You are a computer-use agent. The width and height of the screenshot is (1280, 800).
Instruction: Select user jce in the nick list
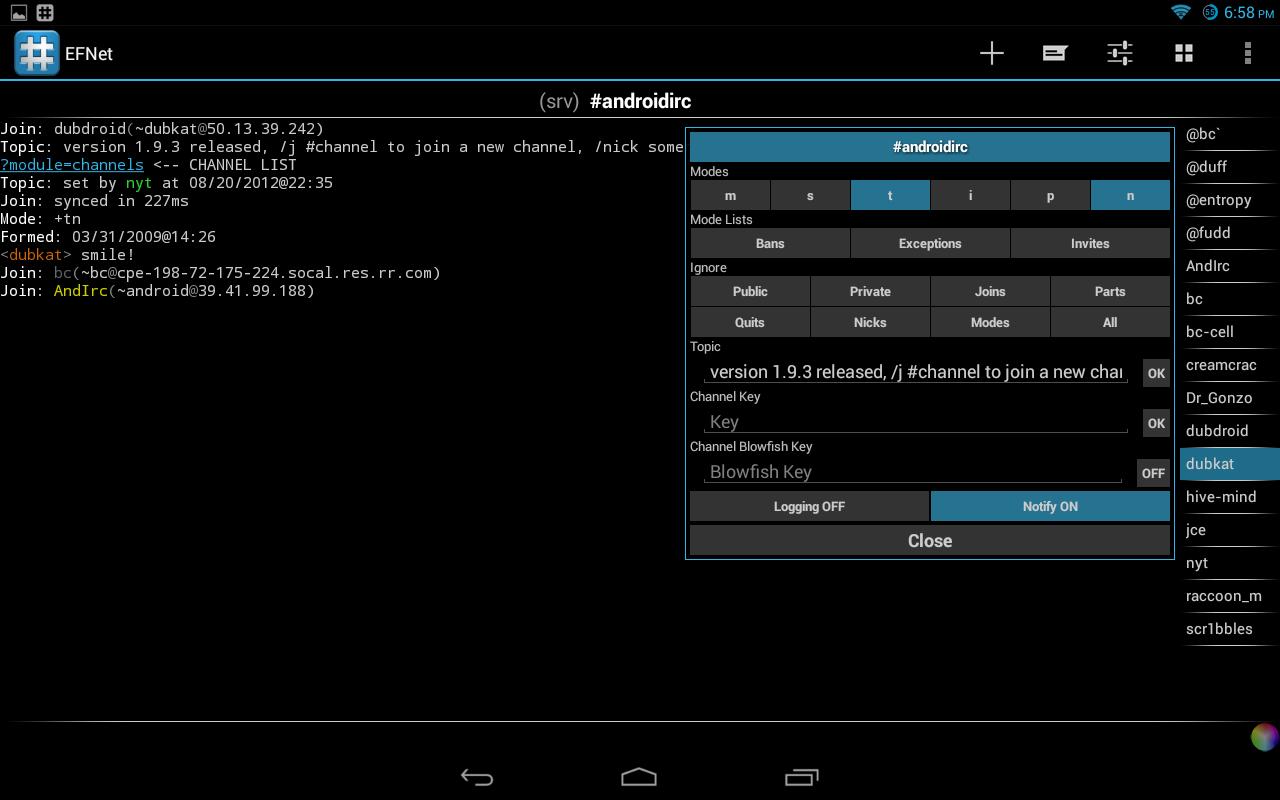tap(1229, 530)
